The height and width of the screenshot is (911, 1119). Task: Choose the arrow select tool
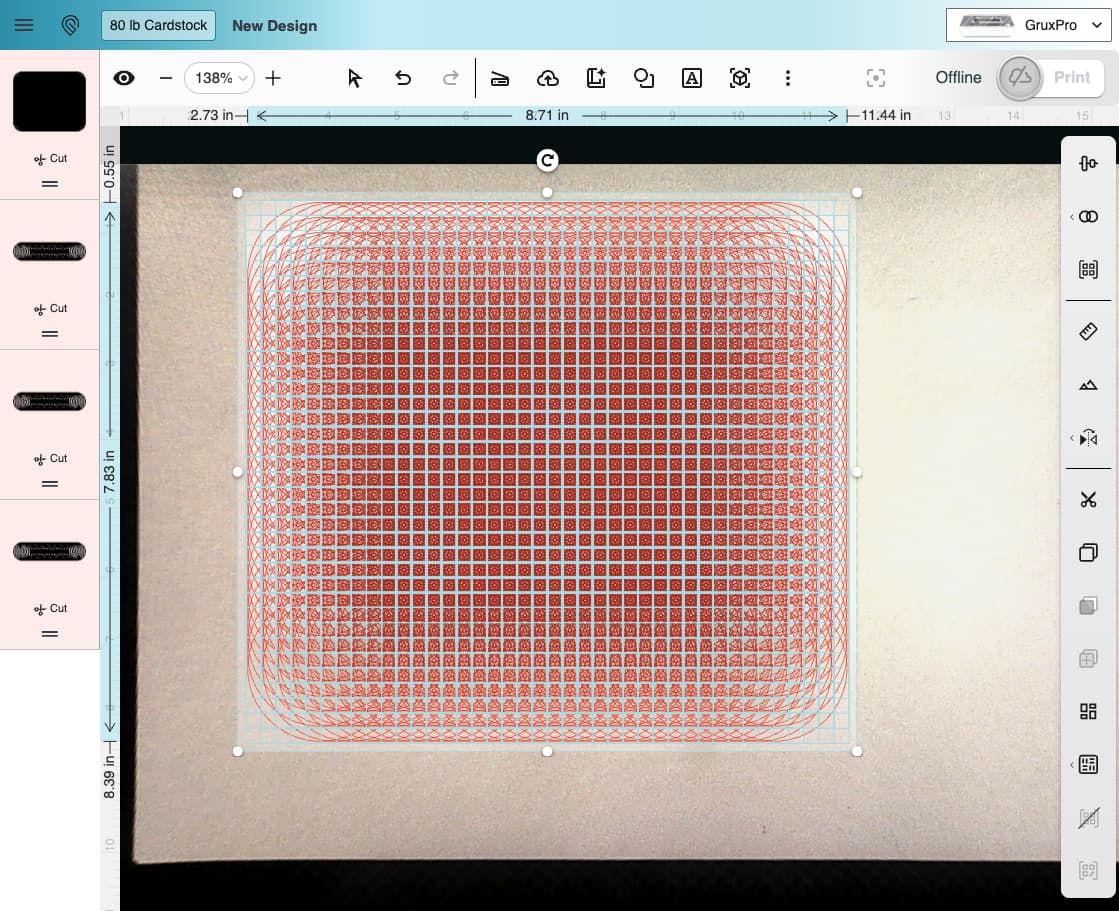pyautogui.click(x=354, y=78)
